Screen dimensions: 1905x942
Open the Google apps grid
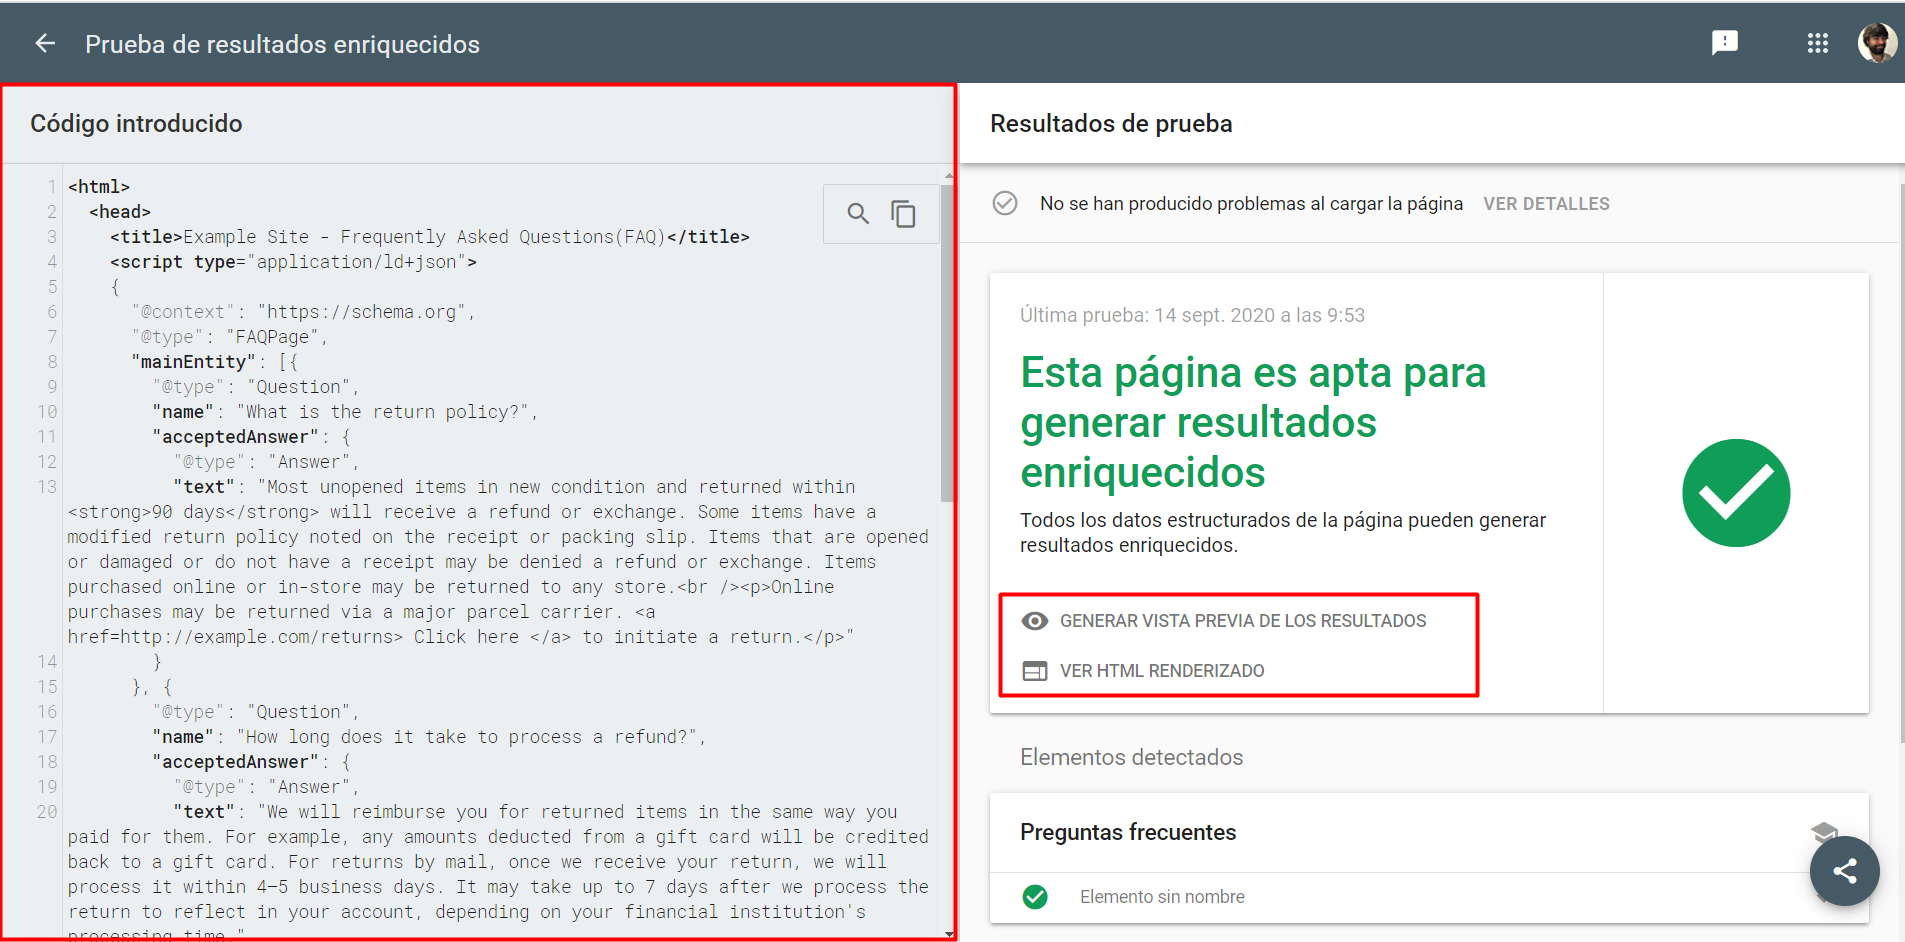click(1819, 42)
